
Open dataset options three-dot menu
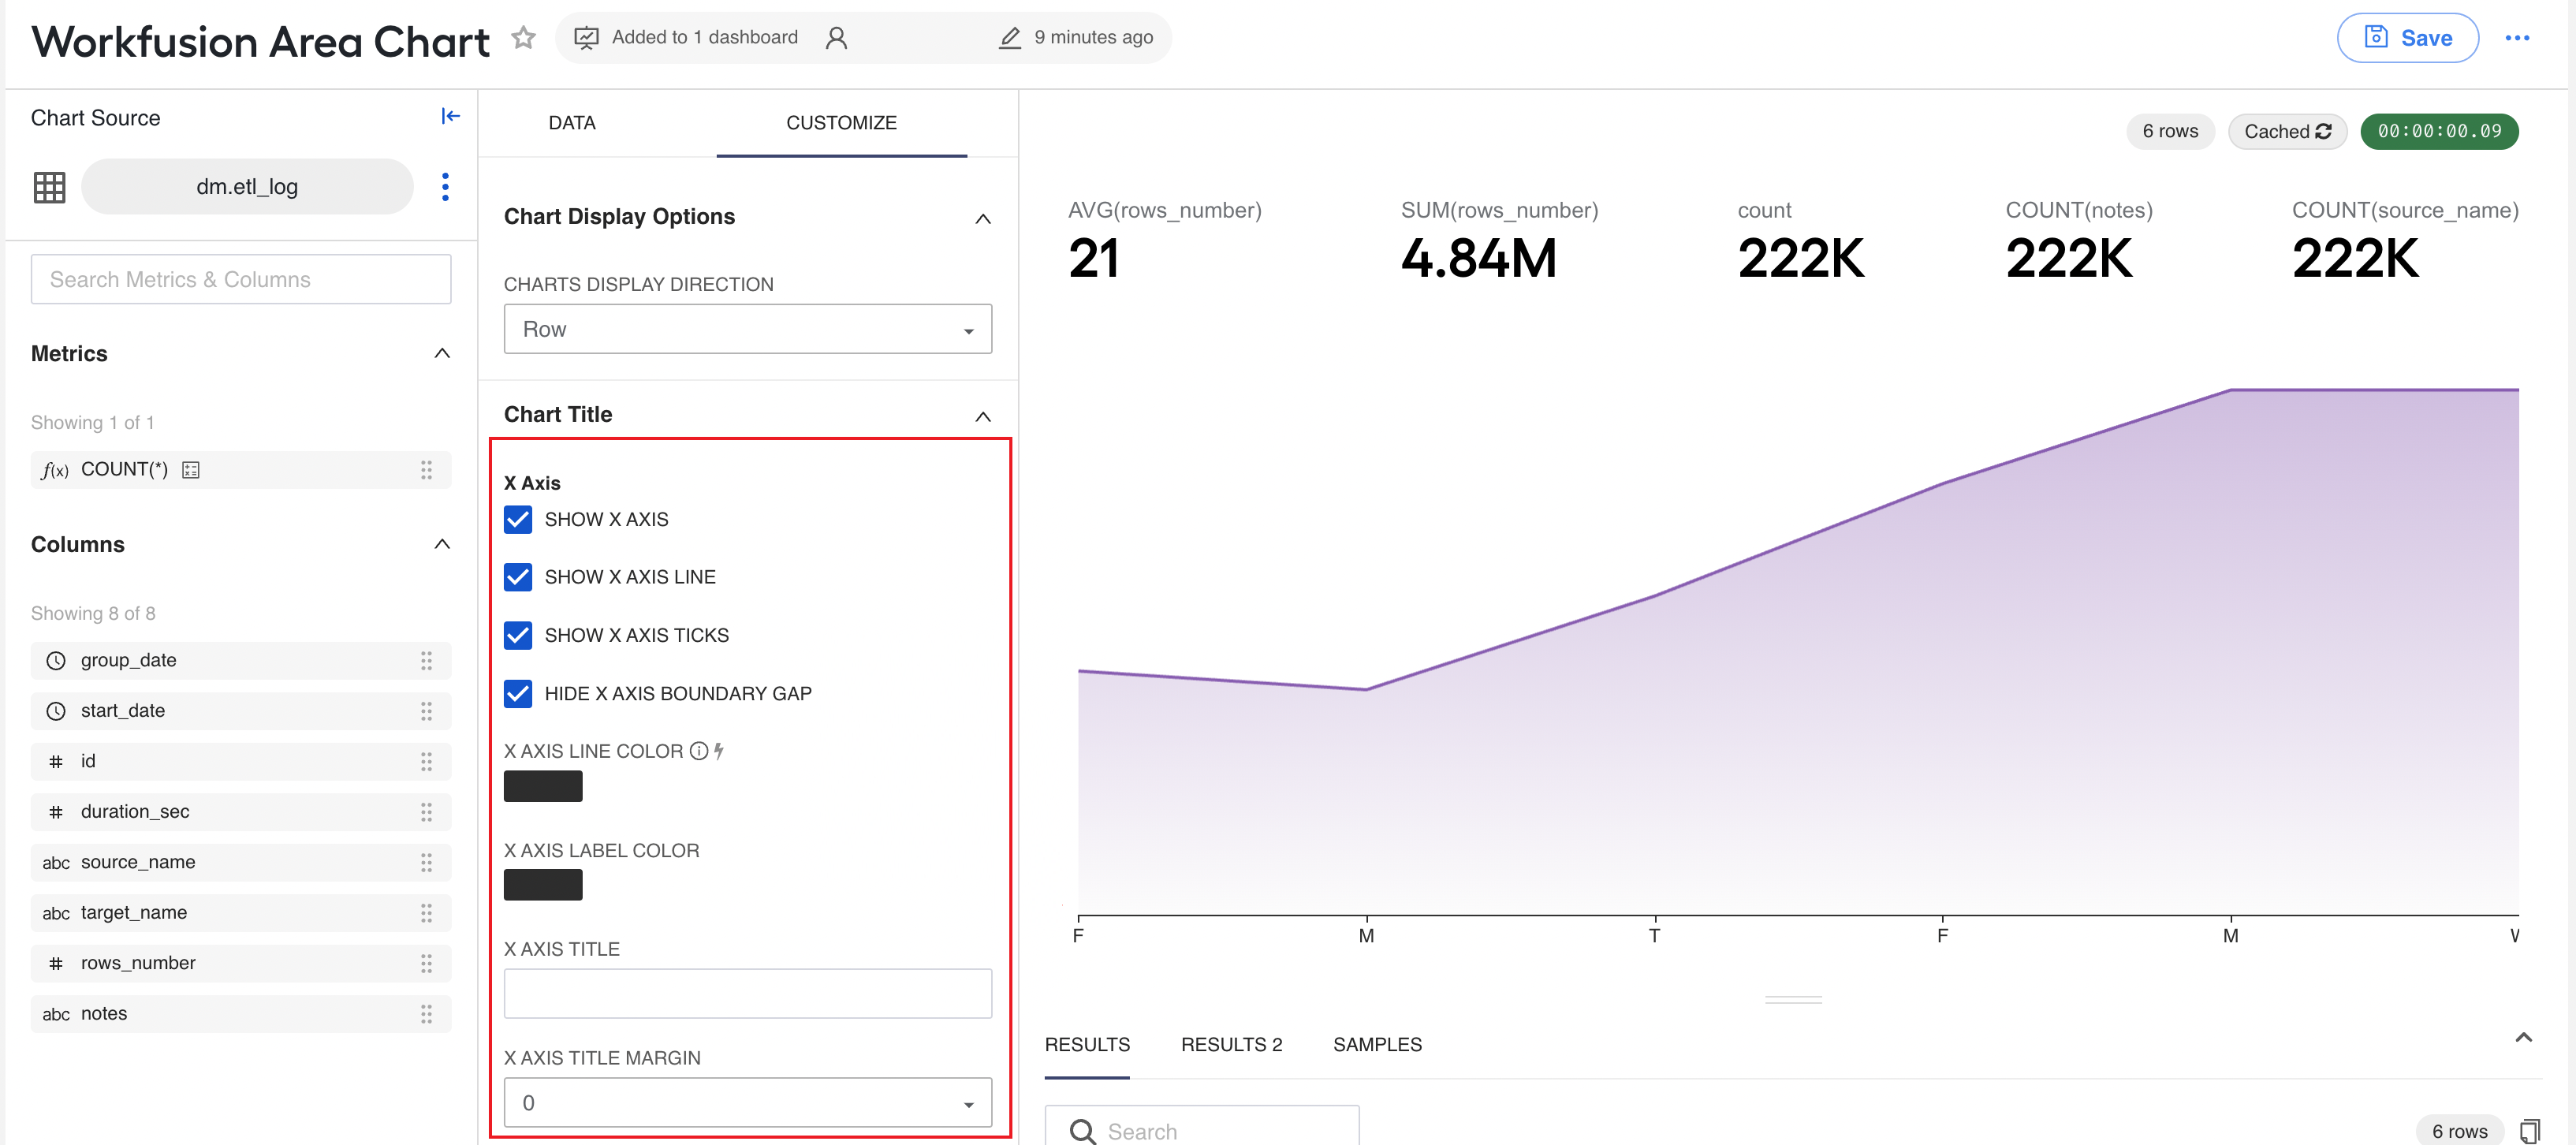click(445, 187)
